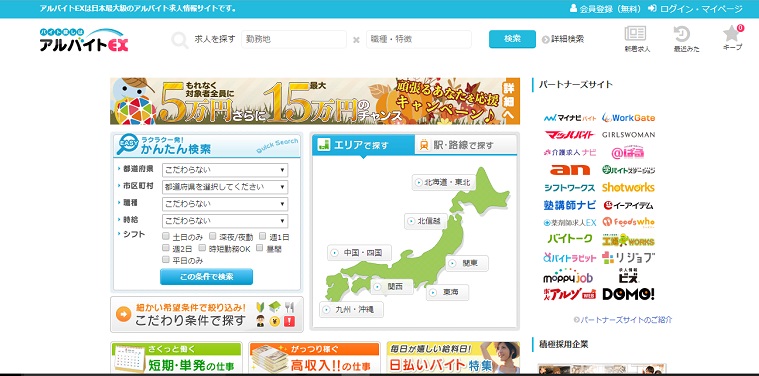Focus the 勤務地 input field
Image resolution: width=759 pixels, height=376 pixels.
pyautogui.click(x=294, y=39)
